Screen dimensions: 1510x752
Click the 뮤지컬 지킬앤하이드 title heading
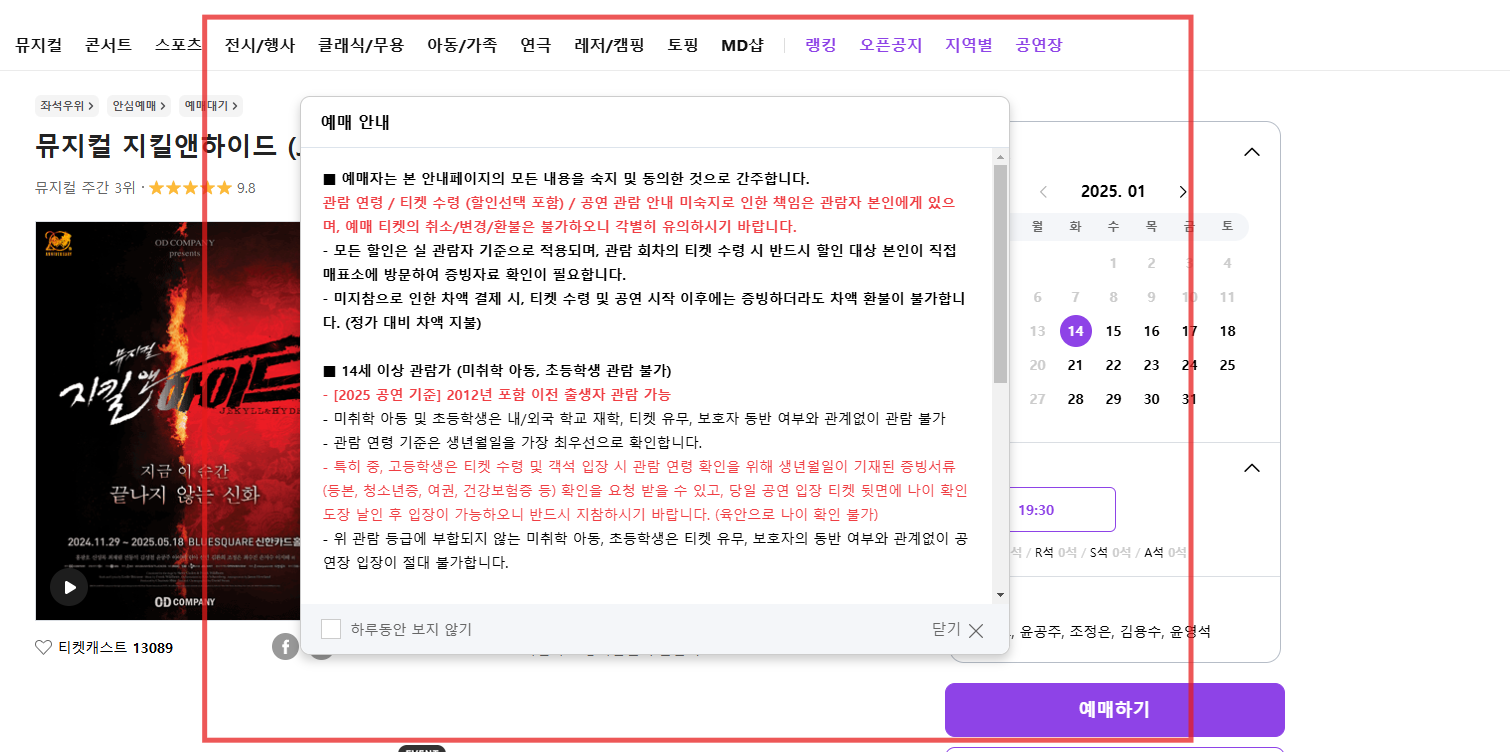pyautogui.click(x=168, y=146)
